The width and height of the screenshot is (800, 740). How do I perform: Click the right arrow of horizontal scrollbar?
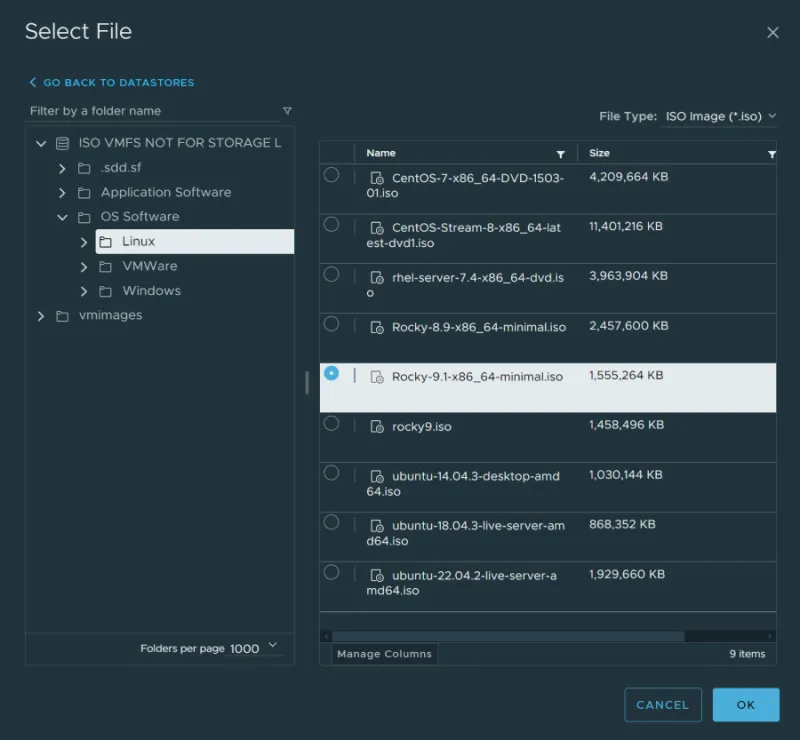pyautogui.click(x=770, y=636)
